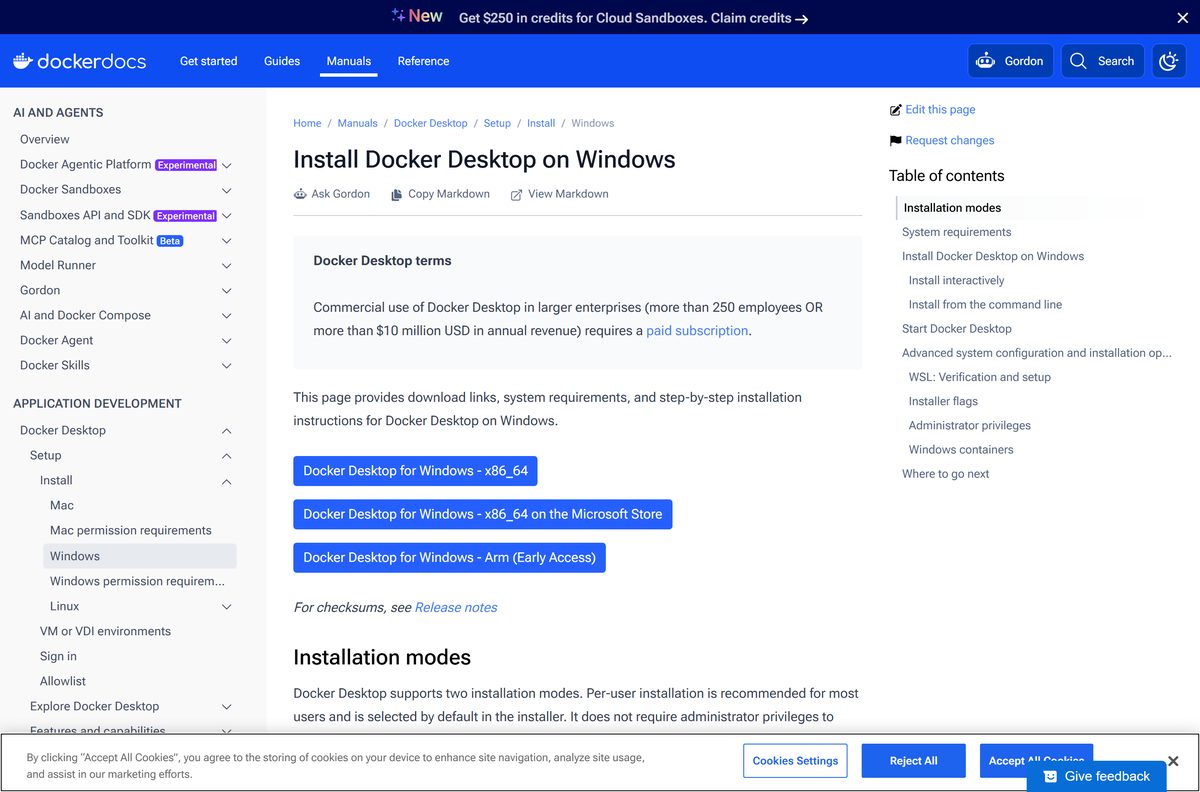Collapse Install sidebar section
The image size is (1200, 792).
pyautogui.click(x=227, y=481)
